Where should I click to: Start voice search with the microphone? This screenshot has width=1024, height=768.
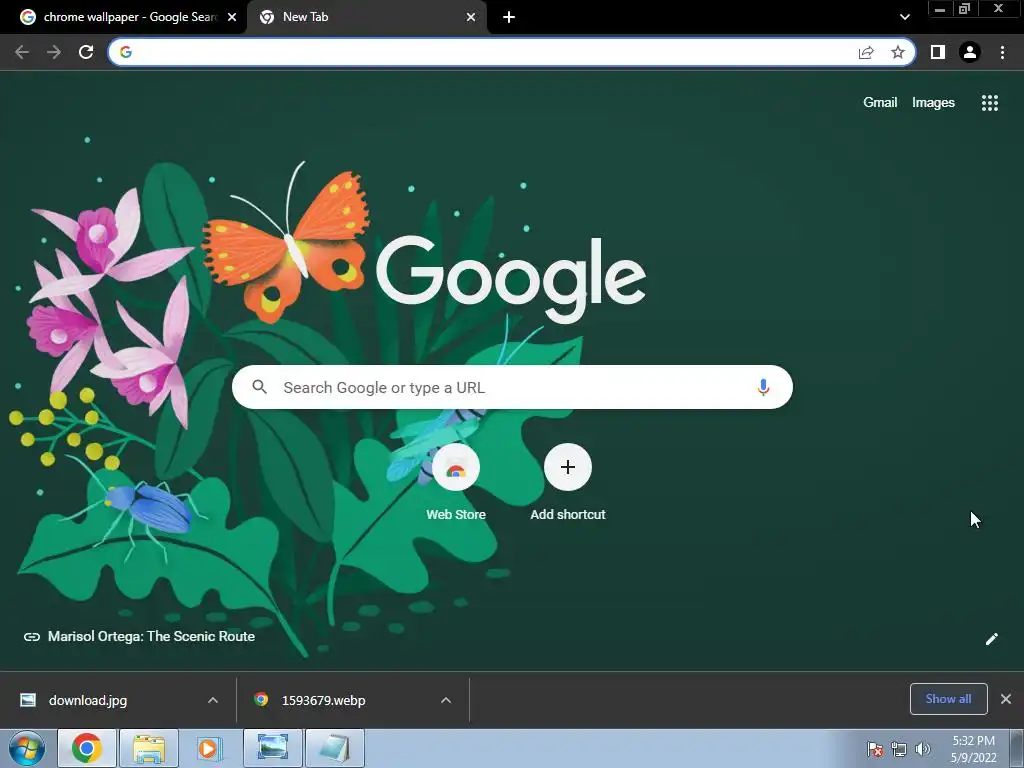pos(762,387)
